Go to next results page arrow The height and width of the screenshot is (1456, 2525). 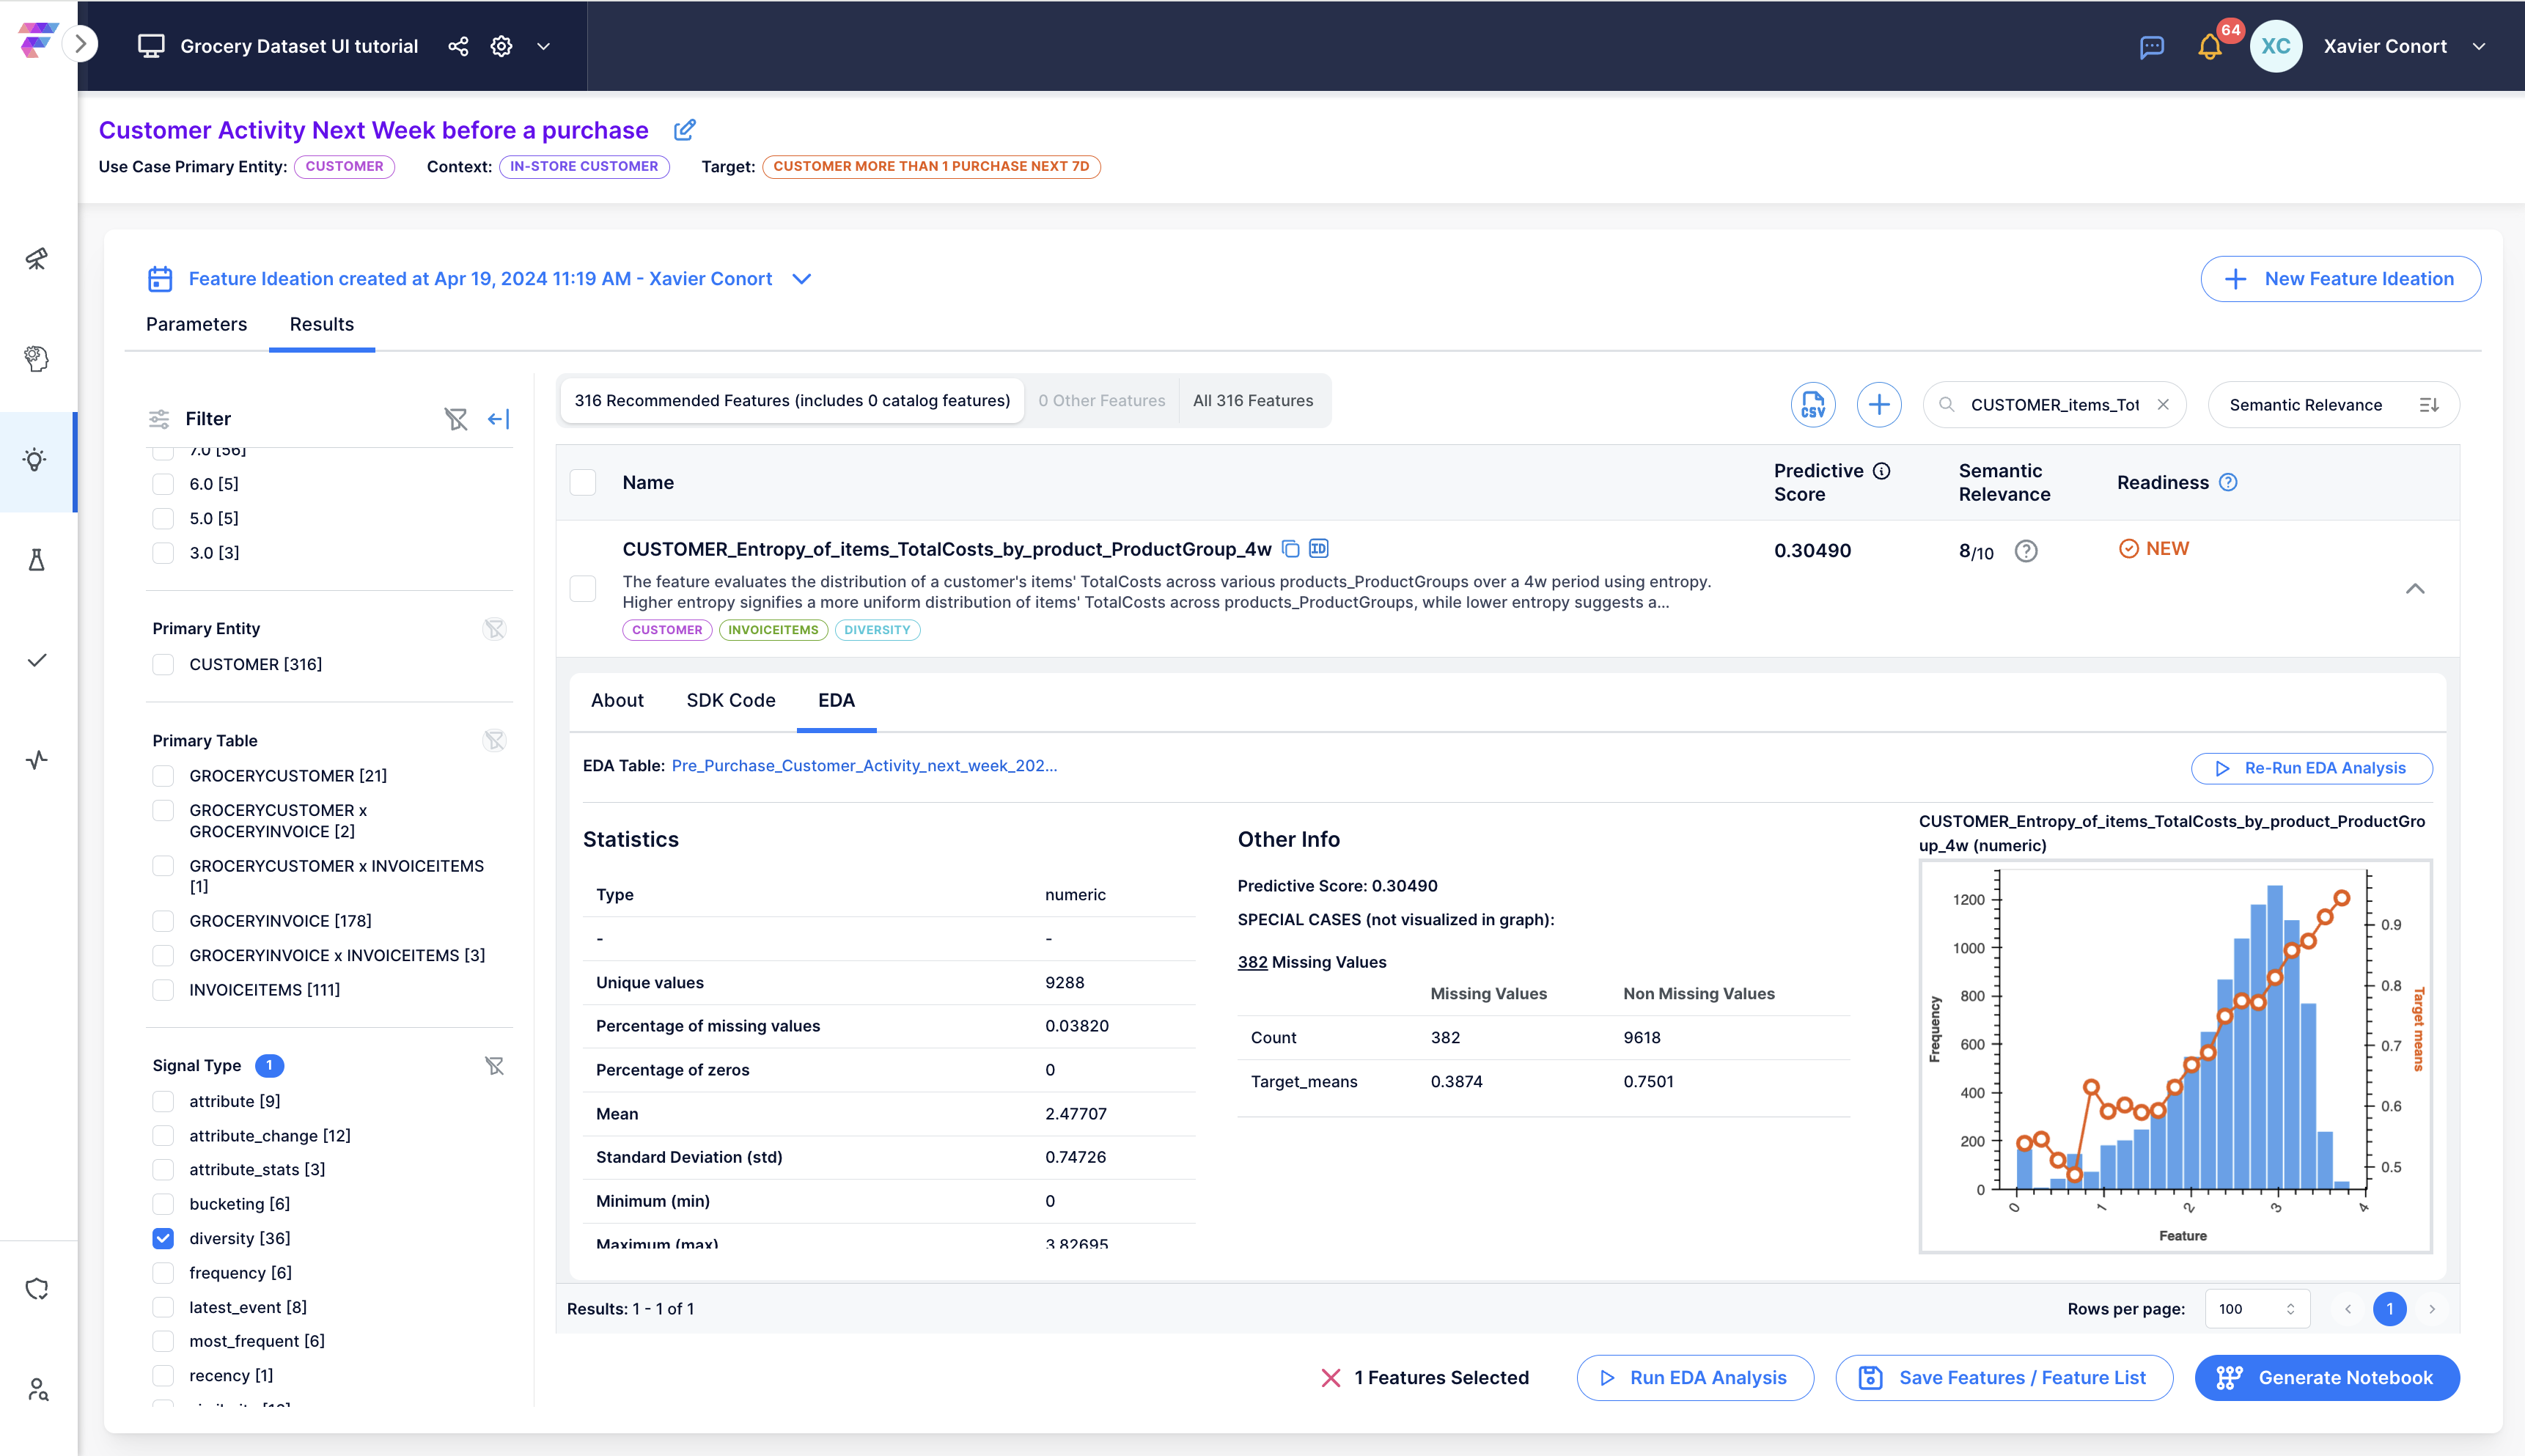[2432, 1309]
